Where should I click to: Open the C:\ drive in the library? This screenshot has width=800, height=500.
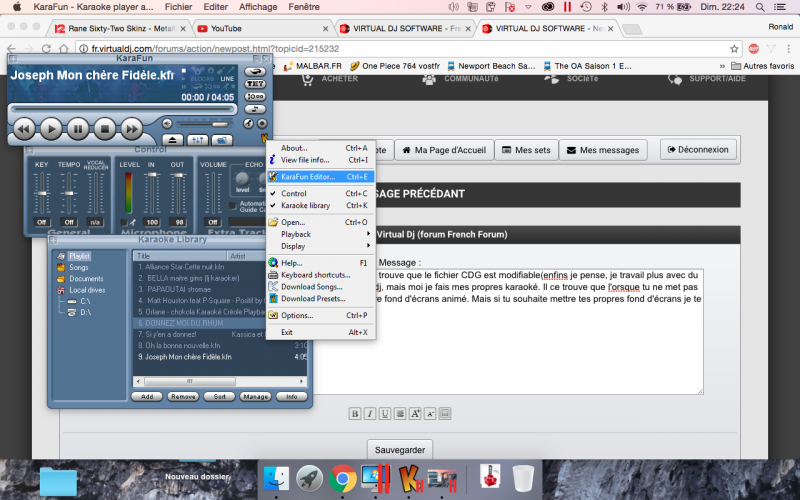pyautogui.click(x=85, y=301)
